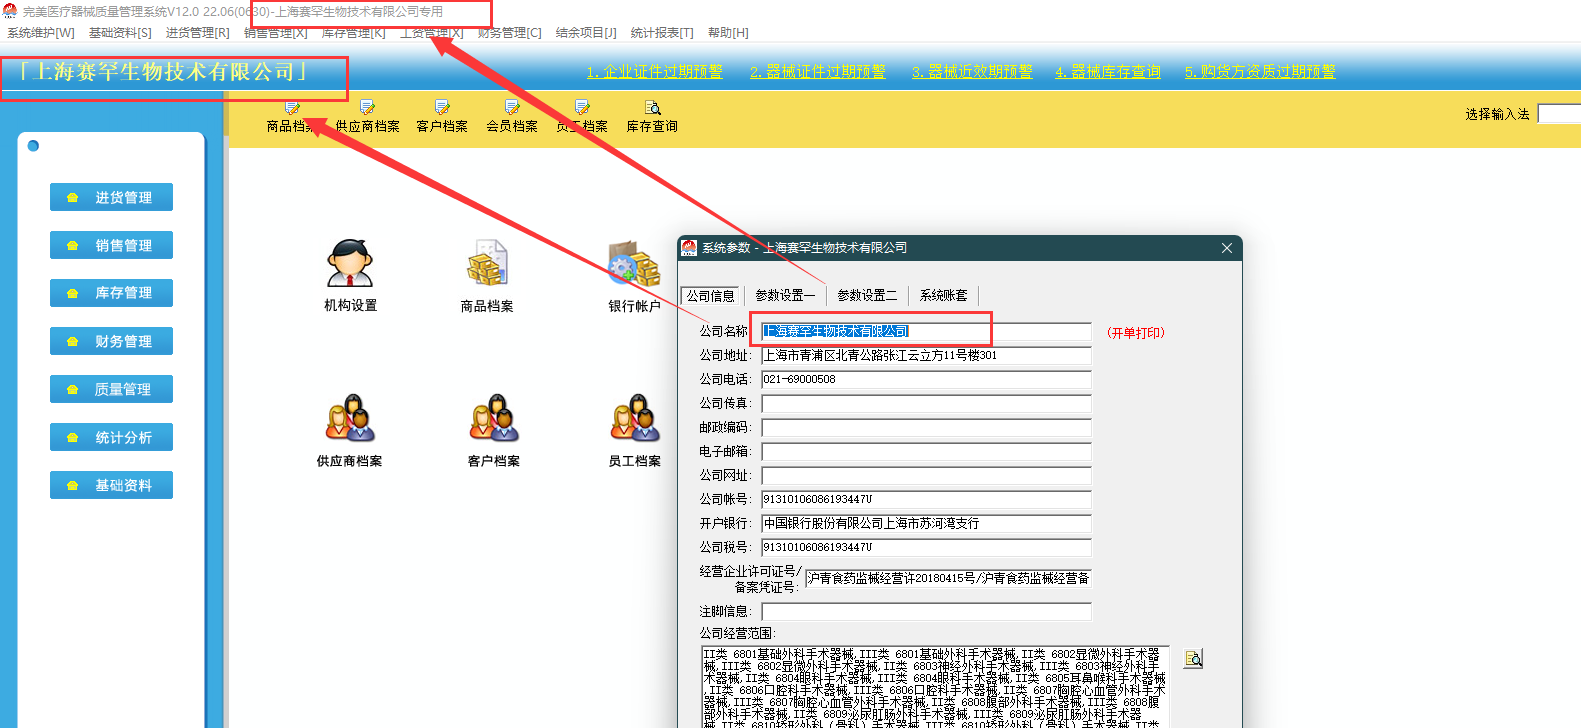The height and width of the screenshot is (728, 1581).
Task: Click the blue dot atop sidebar
Action: click(x=33, y=146)
